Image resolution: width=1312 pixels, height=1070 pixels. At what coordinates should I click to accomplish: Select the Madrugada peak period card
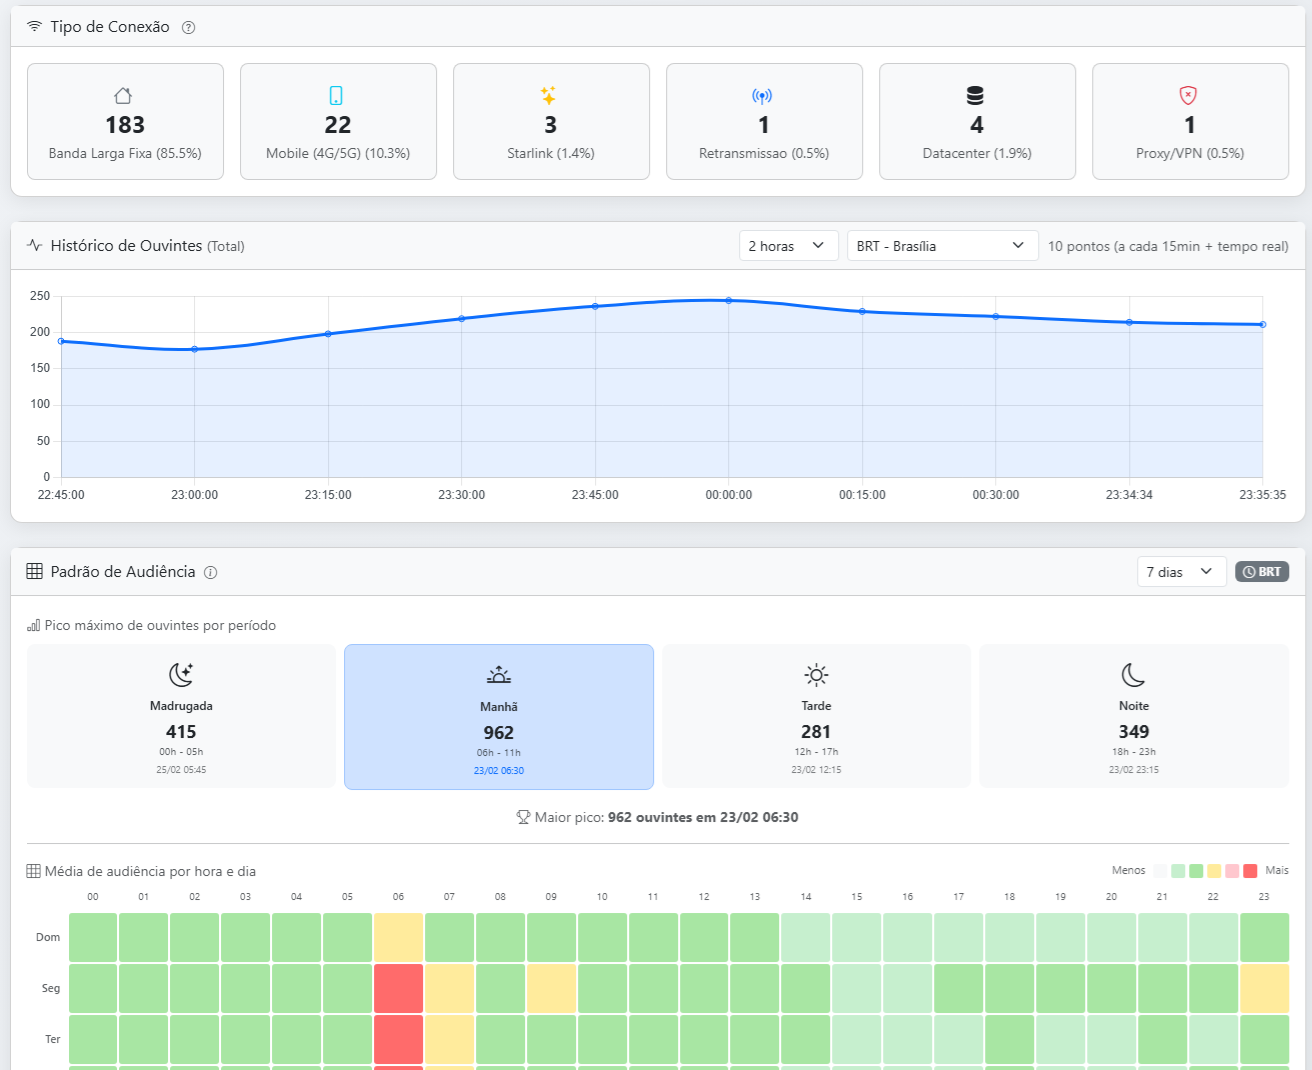click(181, 716)
